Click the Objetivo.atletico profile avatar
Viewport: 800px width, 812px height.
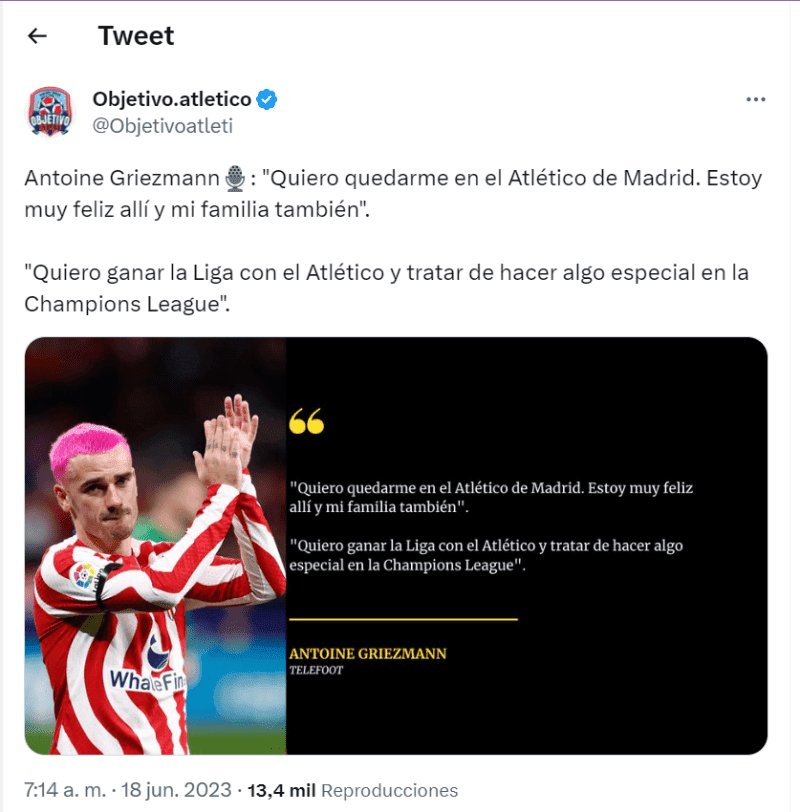pos(50,112)
